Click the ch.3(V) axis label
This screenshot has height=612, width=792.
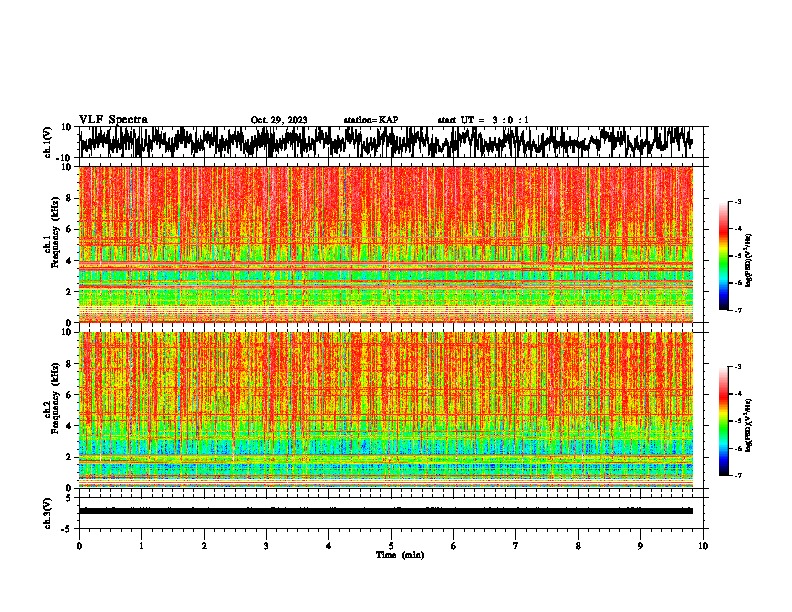(47, 513)
